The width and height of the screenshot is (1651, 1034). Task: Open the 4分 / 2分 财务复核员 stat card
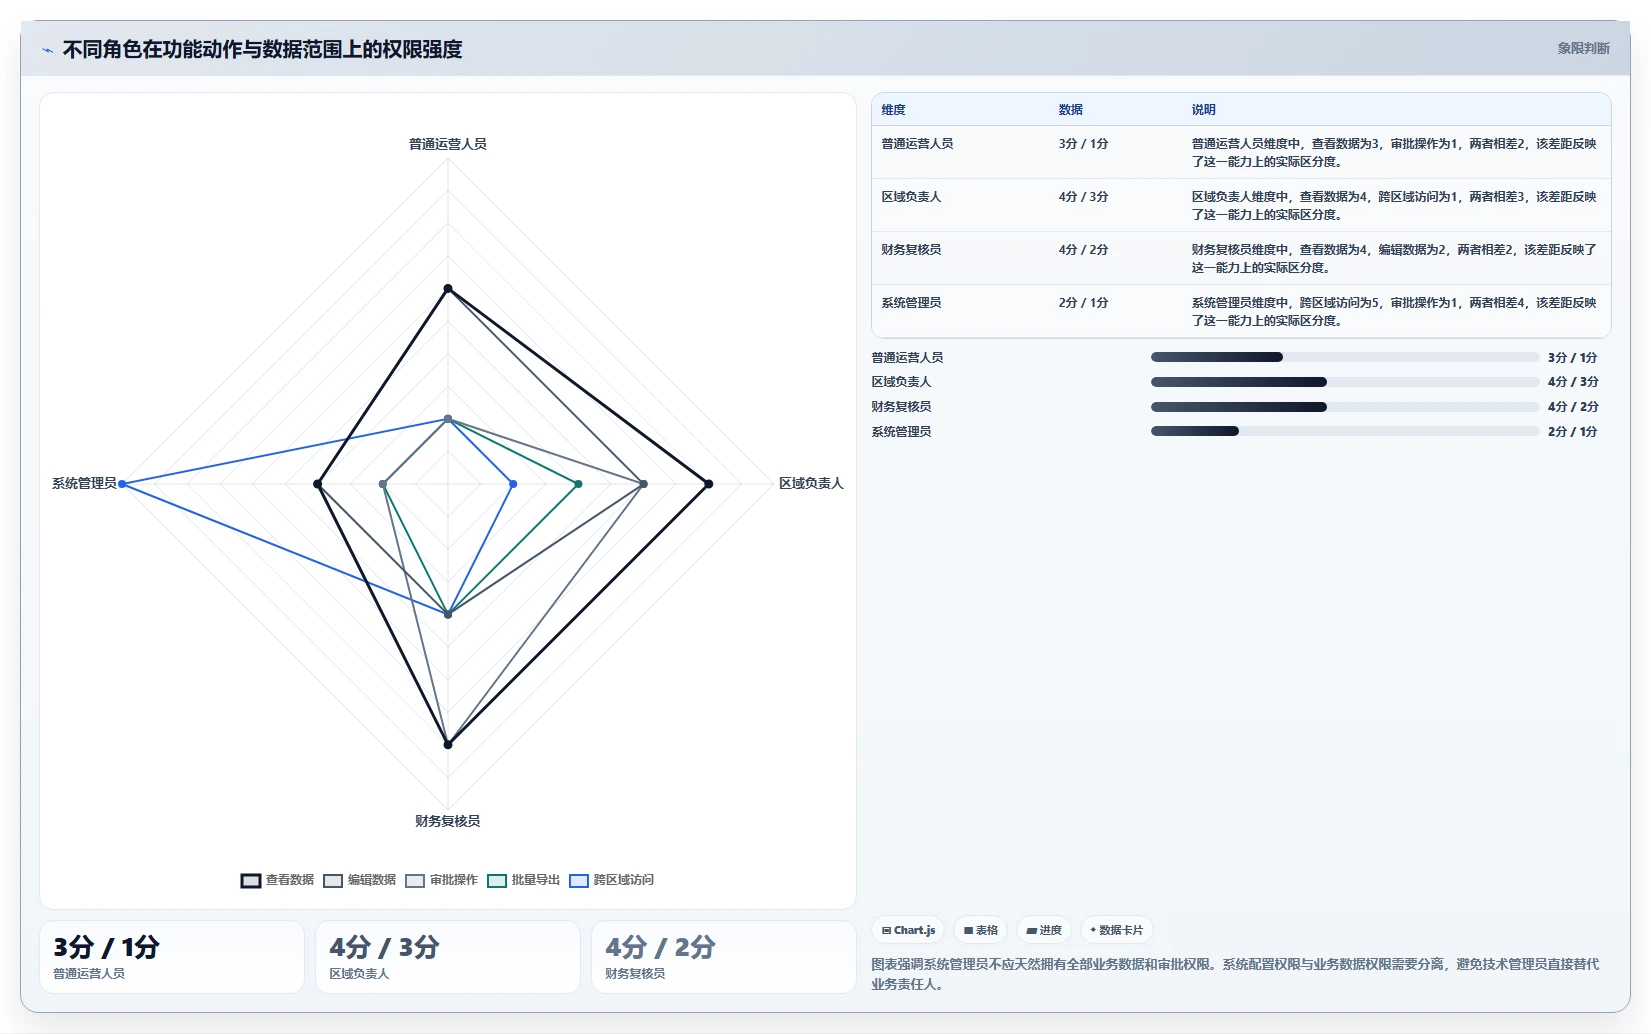pyautogui.click(x=724, y=957)
